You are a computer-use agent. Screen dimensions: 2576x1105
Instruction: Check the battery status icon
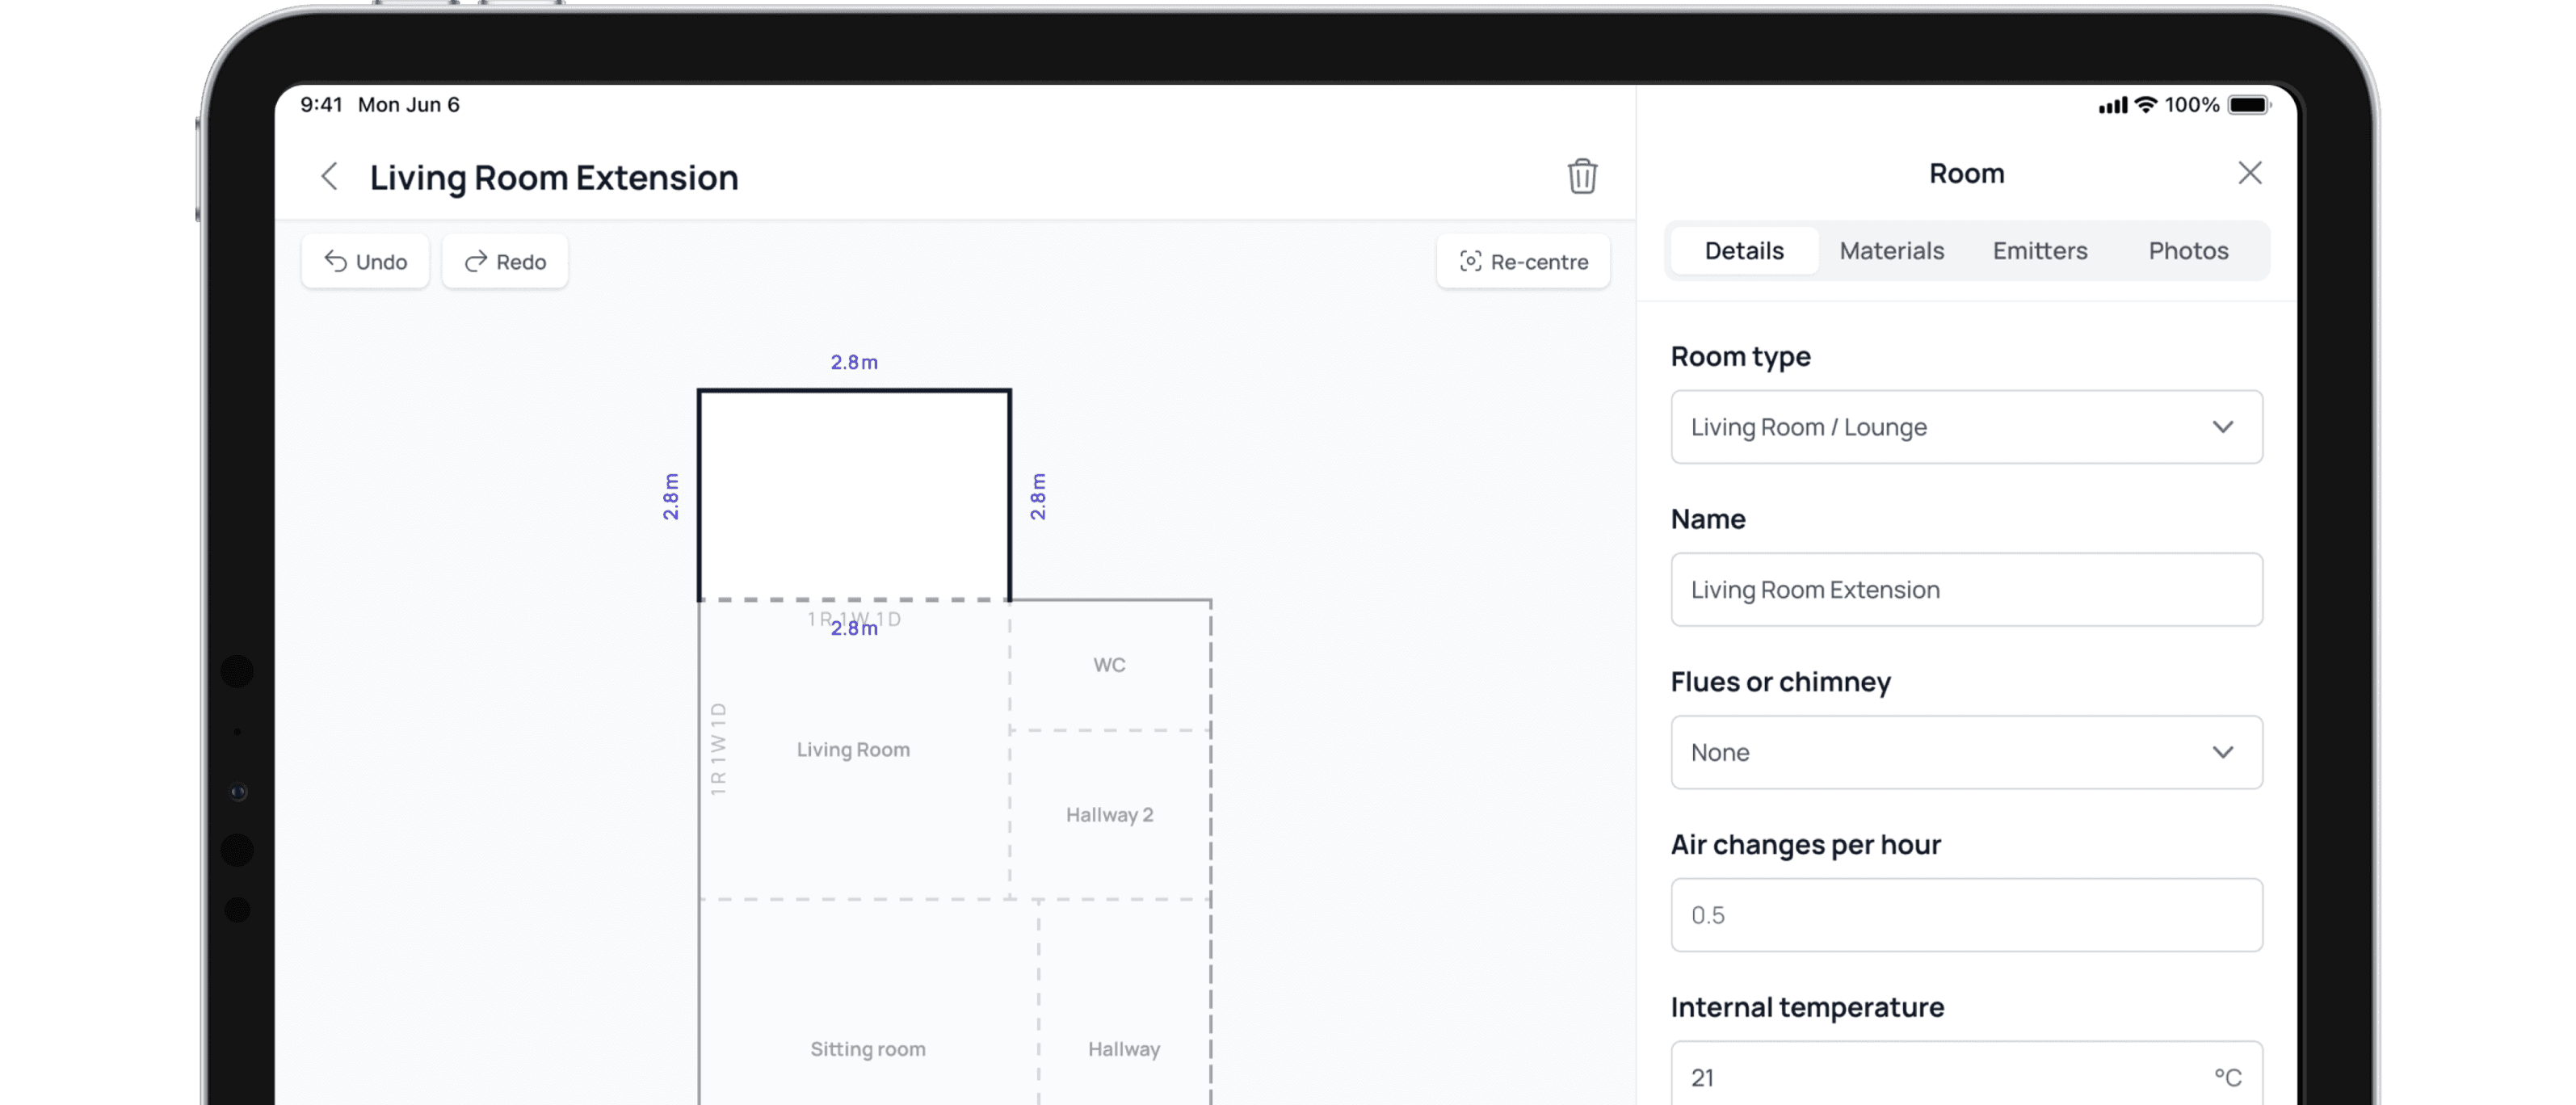pos(2248,105)
